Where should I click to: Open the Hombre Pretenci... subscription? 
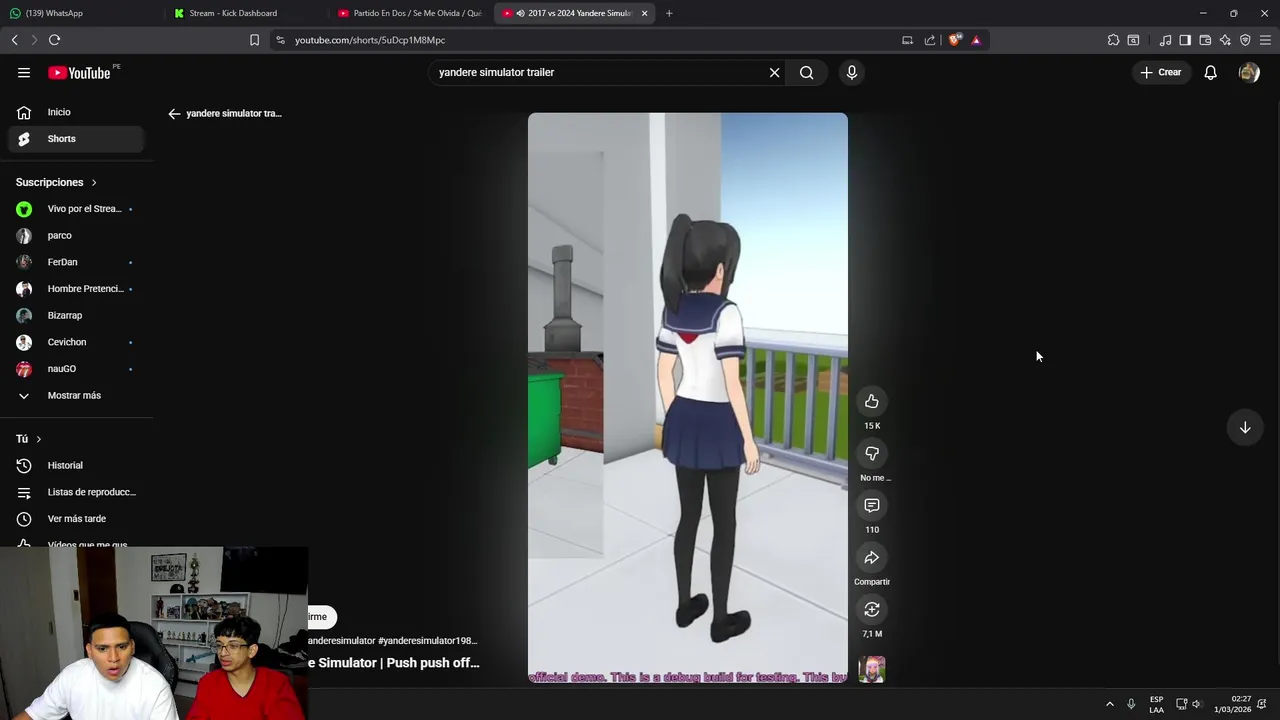coord(77,289)
